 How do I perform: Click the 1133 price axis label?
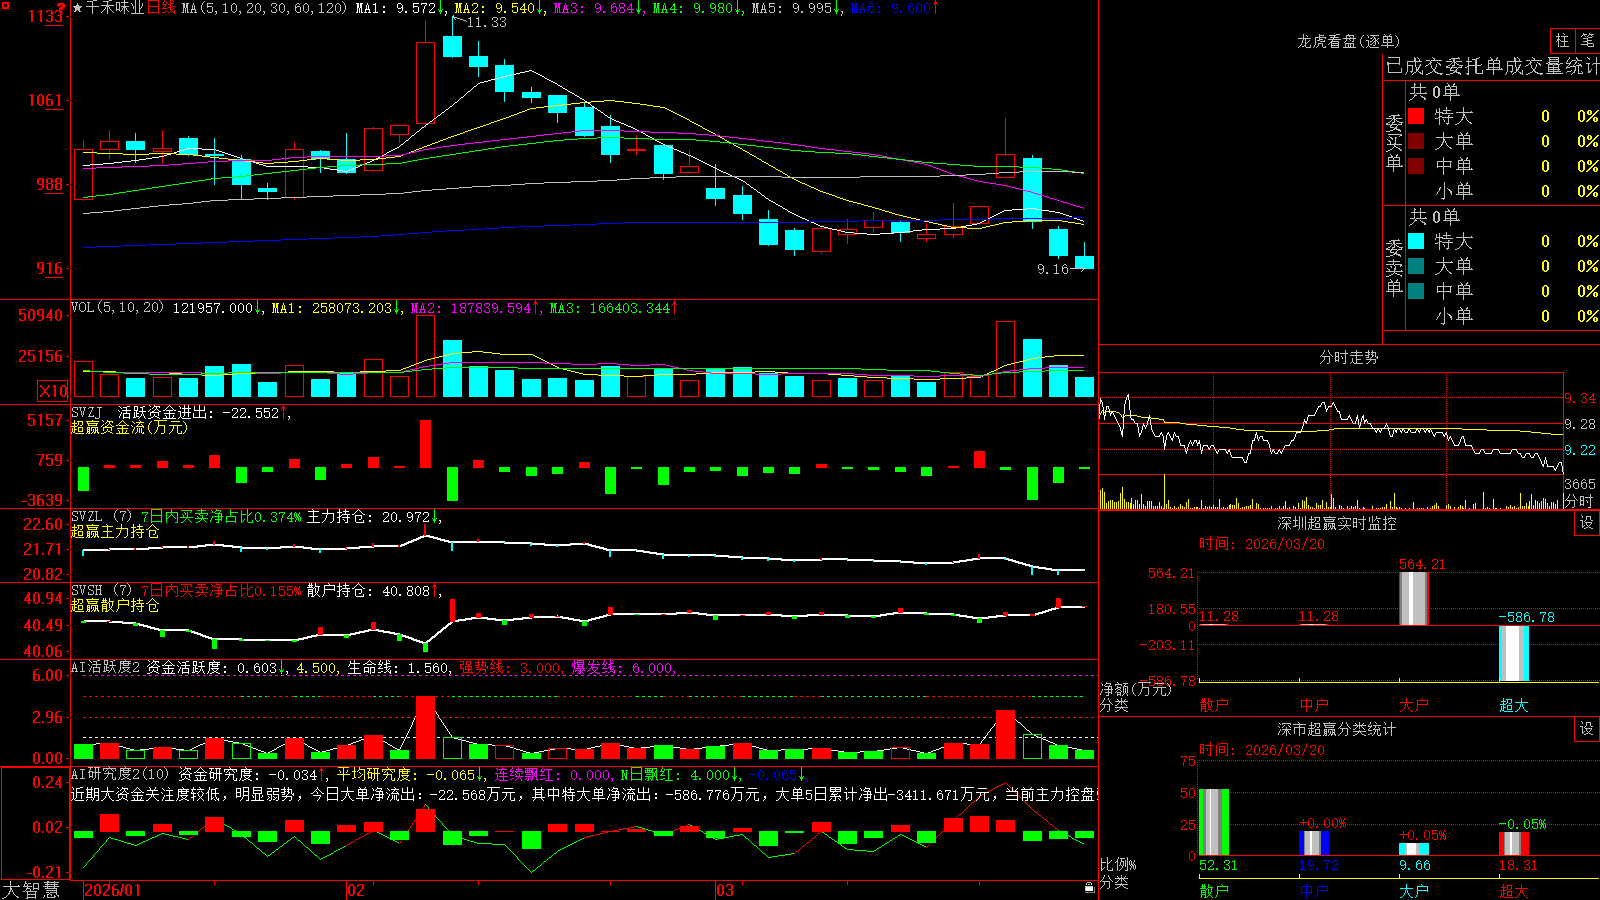[x=45, y=17]
